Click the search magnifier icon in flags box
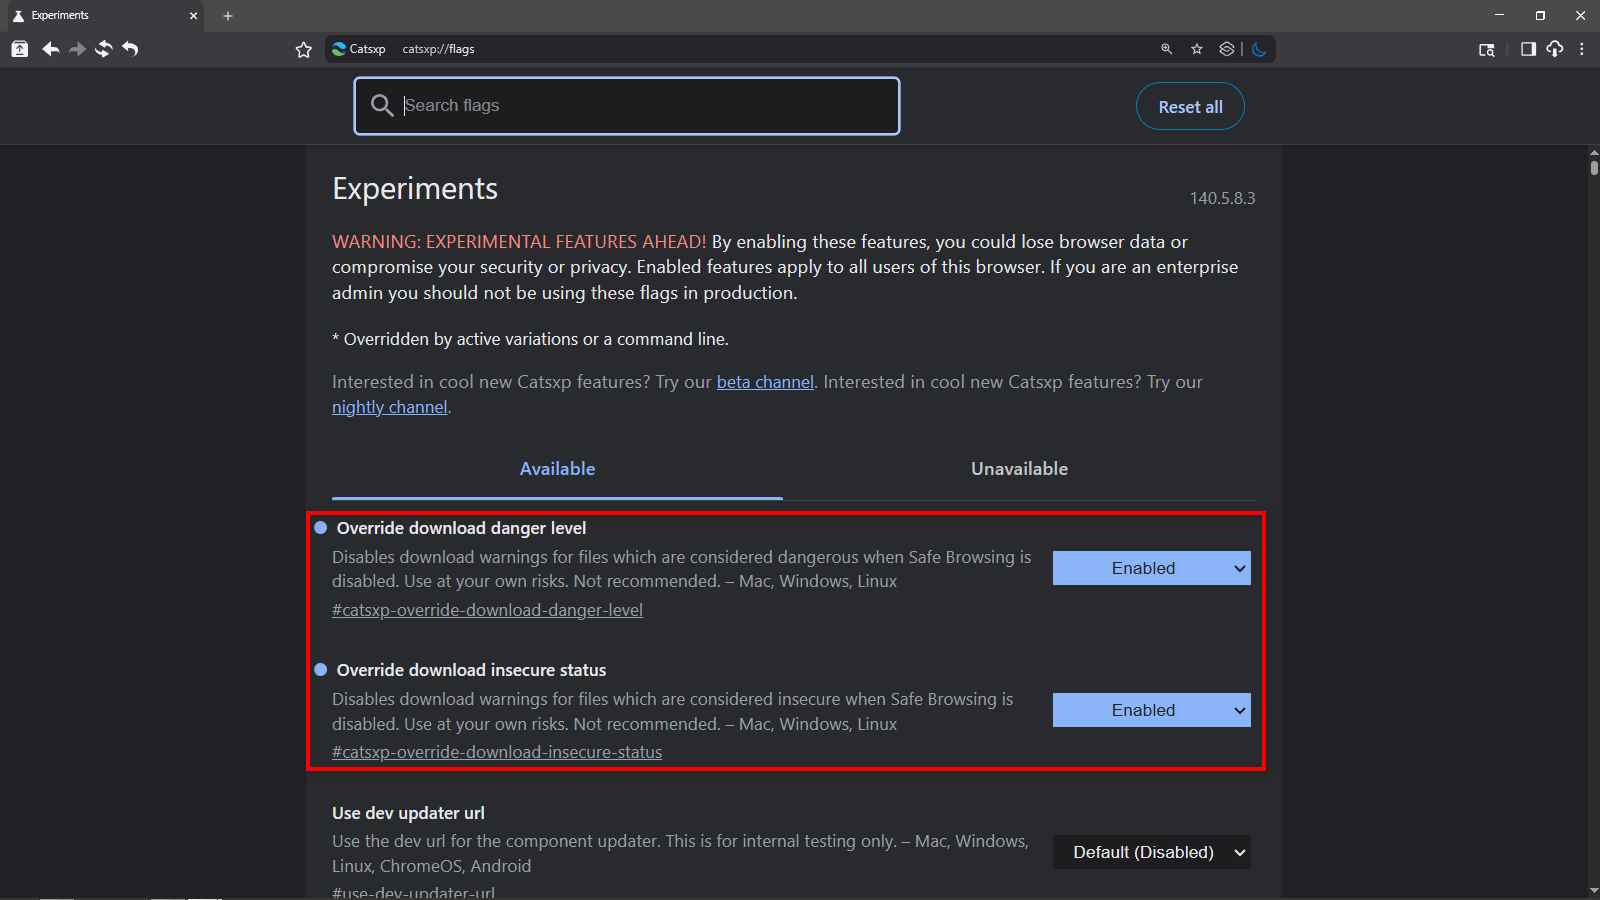The image size is (1600, 900). [x=382, y=105]
